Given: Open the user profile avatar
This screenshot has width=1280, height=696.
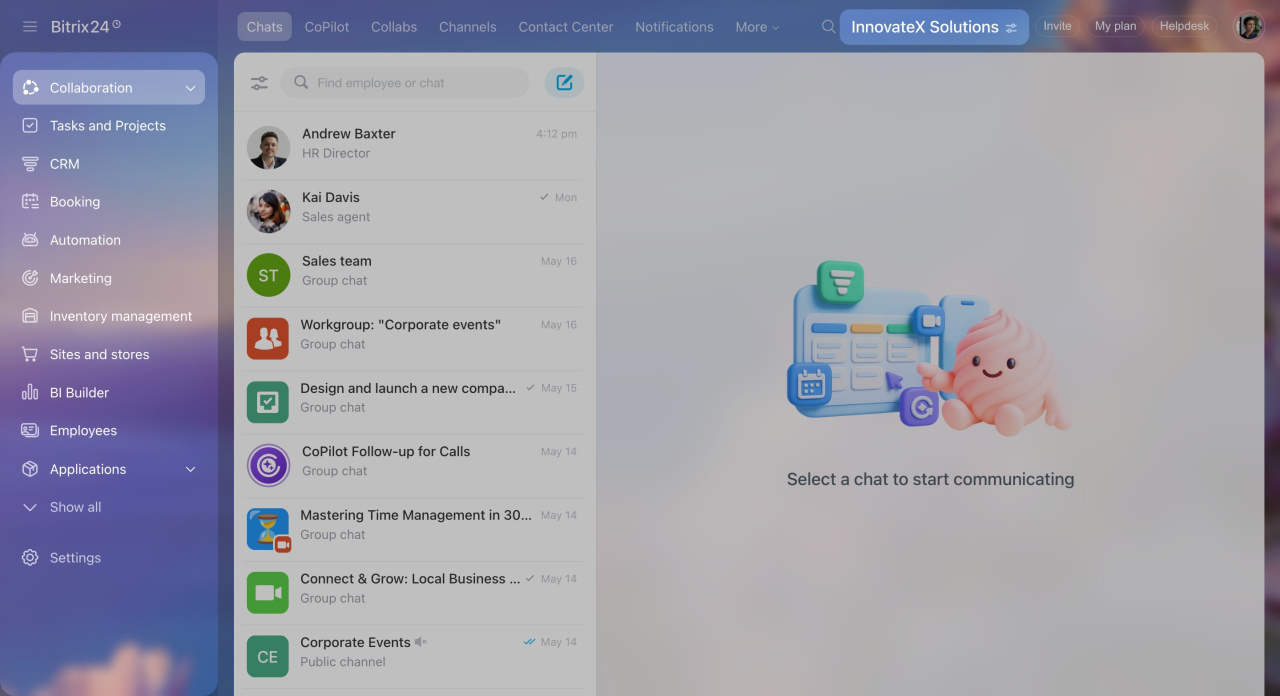Looking at the screenshot, I should point(1249,26).
